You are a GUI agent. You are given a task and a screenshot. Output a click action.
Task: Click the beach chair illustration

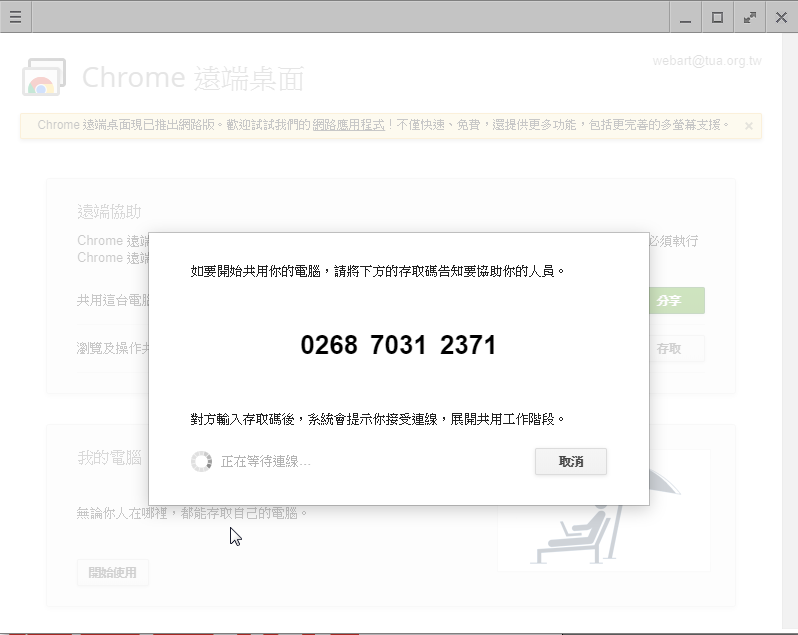pyautogui.click(x=606, y=514)
